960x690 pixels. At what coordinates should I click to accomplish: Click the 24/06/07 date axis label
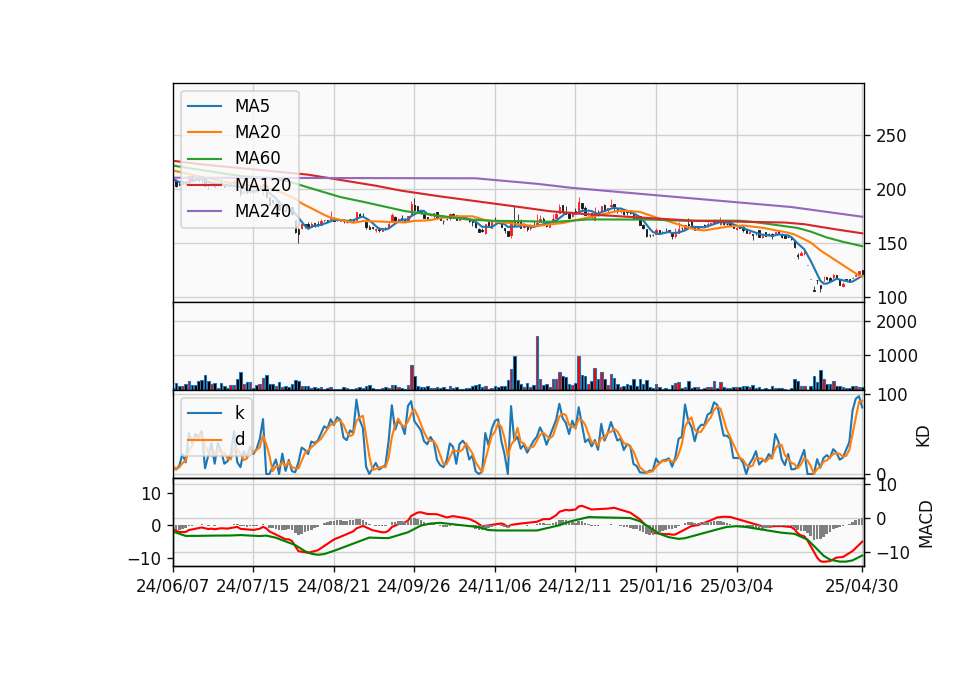[x=173, y=586]
